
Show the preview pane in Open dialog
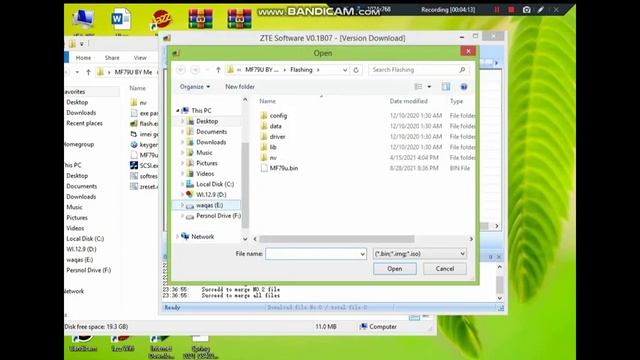pyautogui.click(x=446, y=87)
